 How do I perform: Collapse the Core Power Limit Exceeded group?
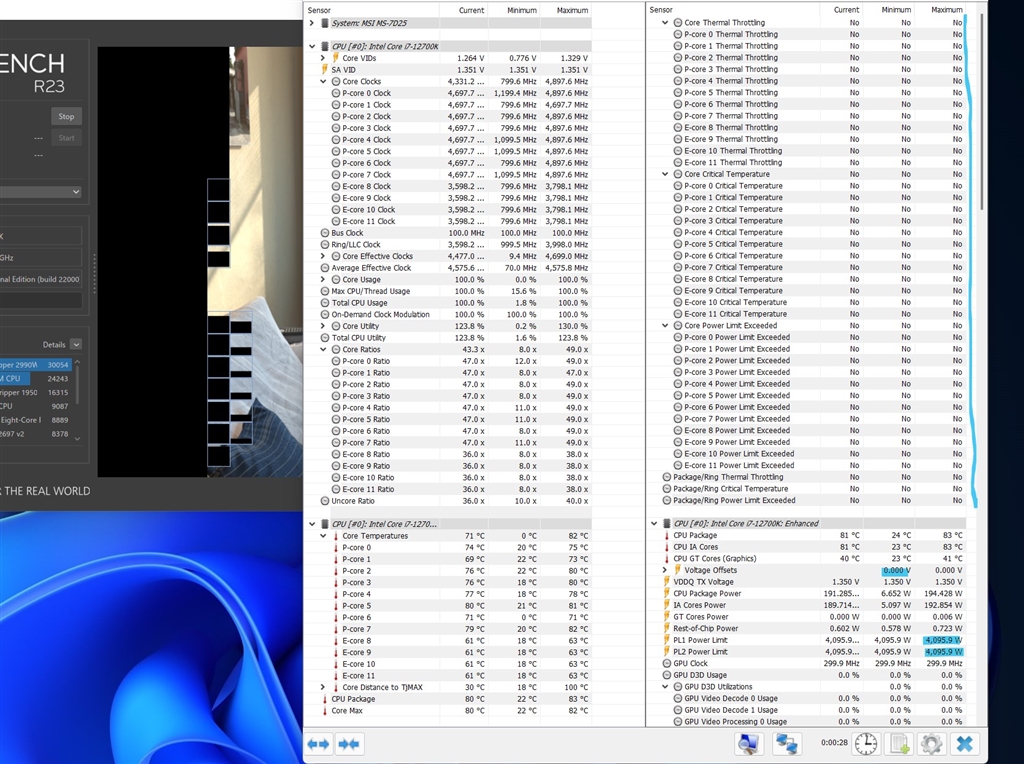(665, 325)
